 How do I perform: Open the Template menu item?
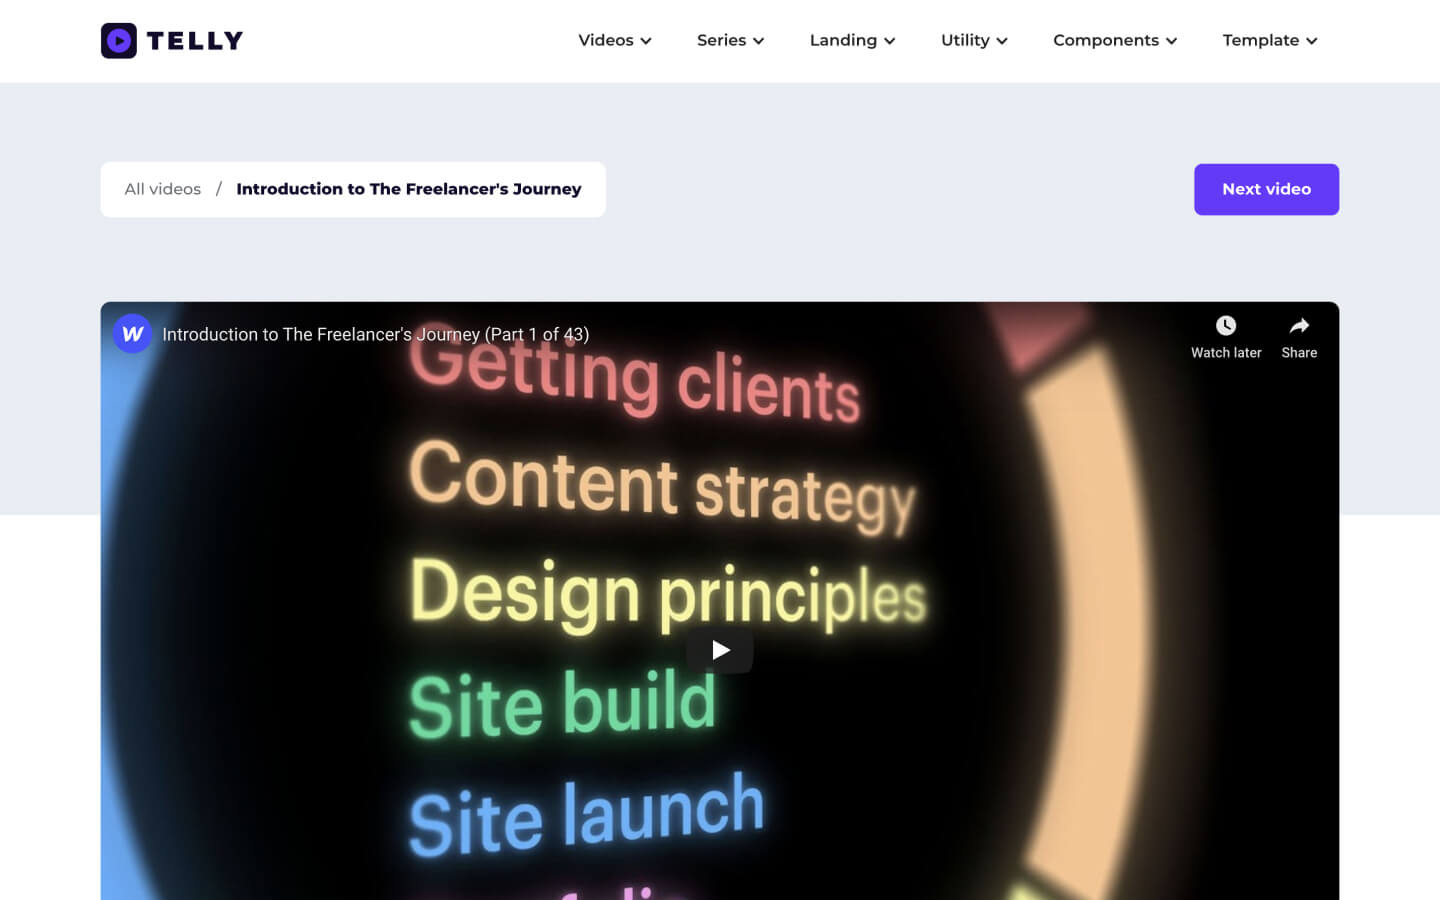[x=1262, y=40]
